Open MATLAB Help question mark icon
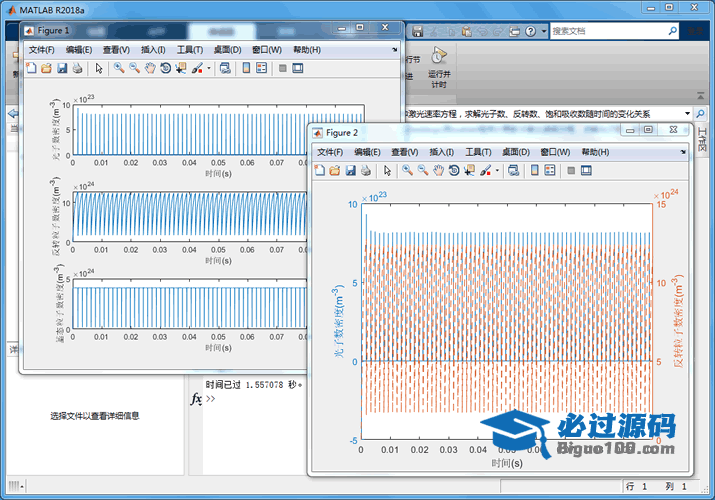Viewport: 715px width, 500px height. (530, 31)
